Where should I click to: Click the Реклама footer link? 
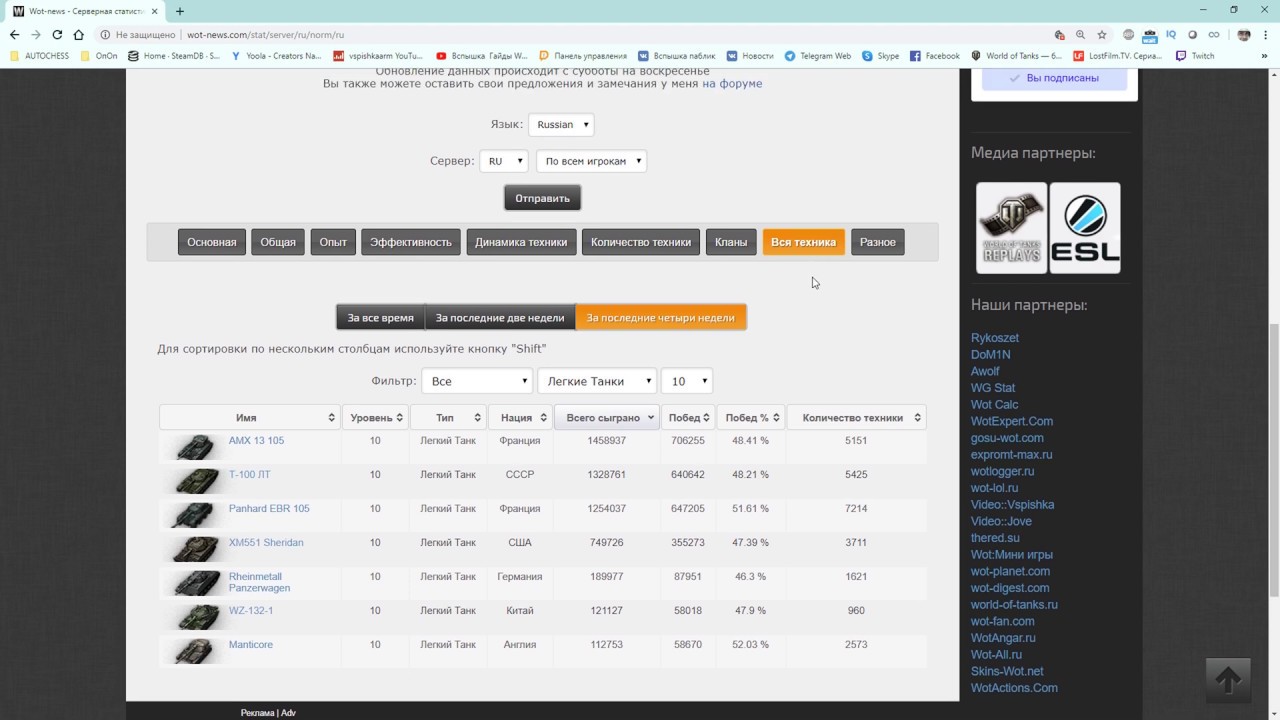[257, 713]
